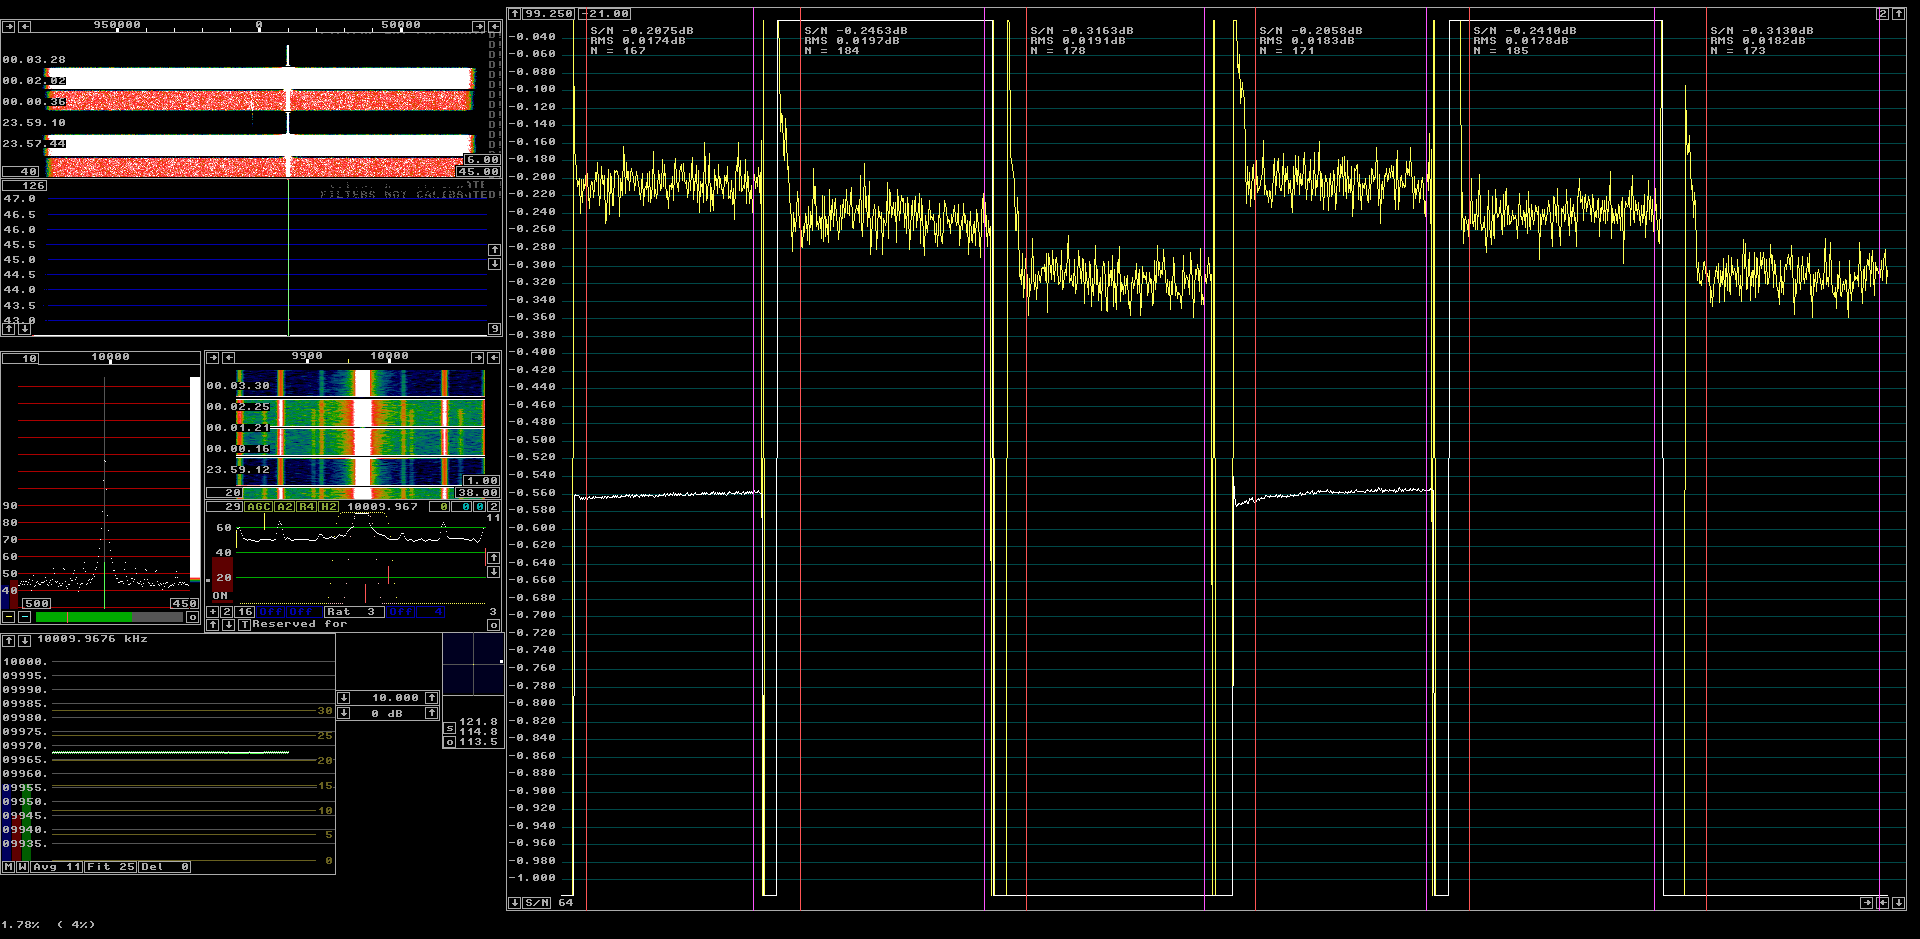This screenshot has height=939, width=1920.
Task: Toggle the H2 button
Action: 329,506
